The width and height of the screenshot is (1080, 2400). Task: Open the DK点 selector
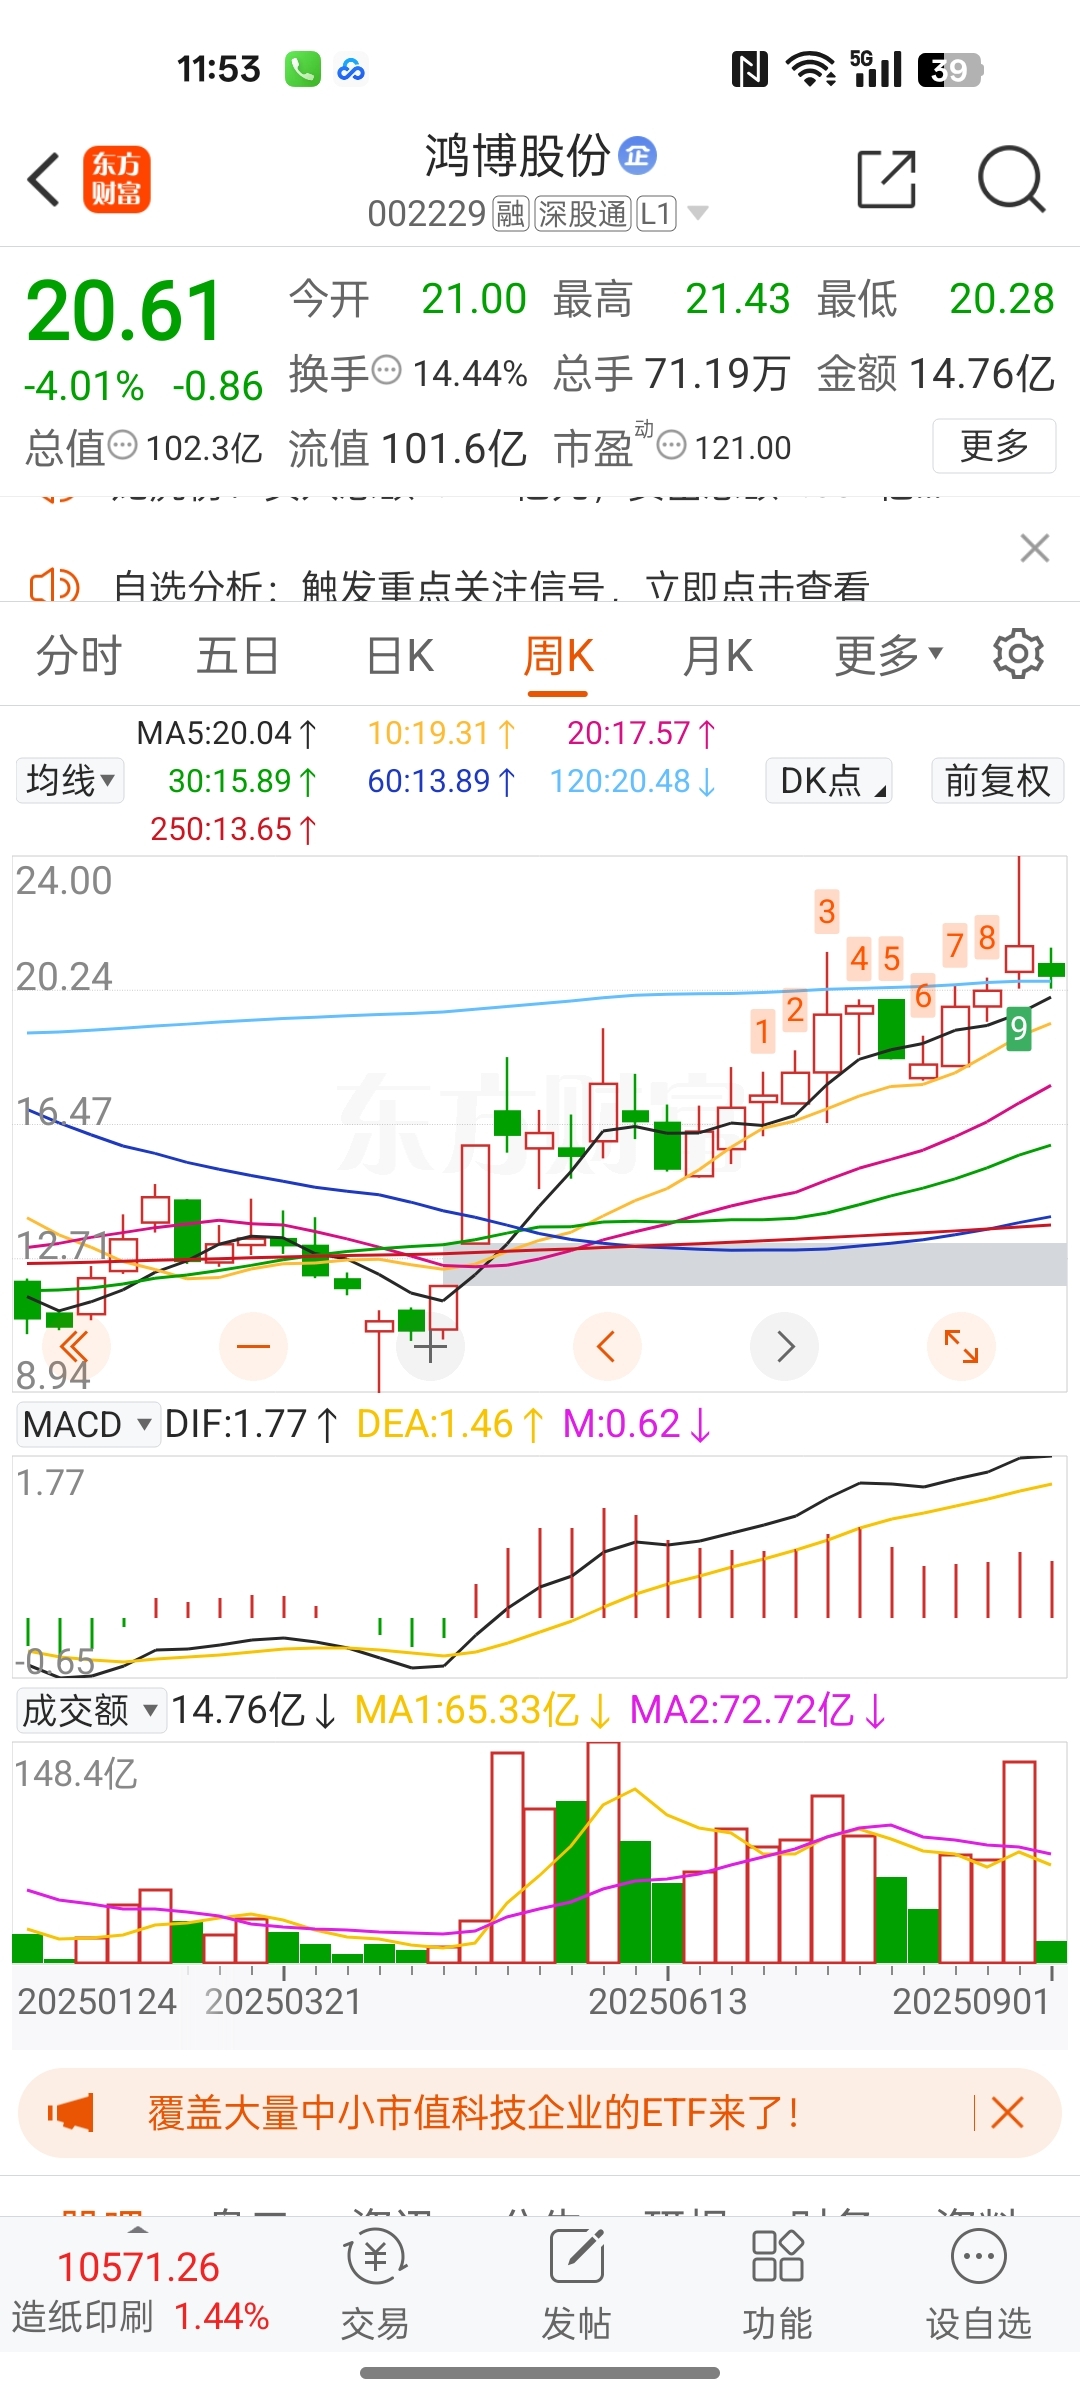[x=828, y=780]
